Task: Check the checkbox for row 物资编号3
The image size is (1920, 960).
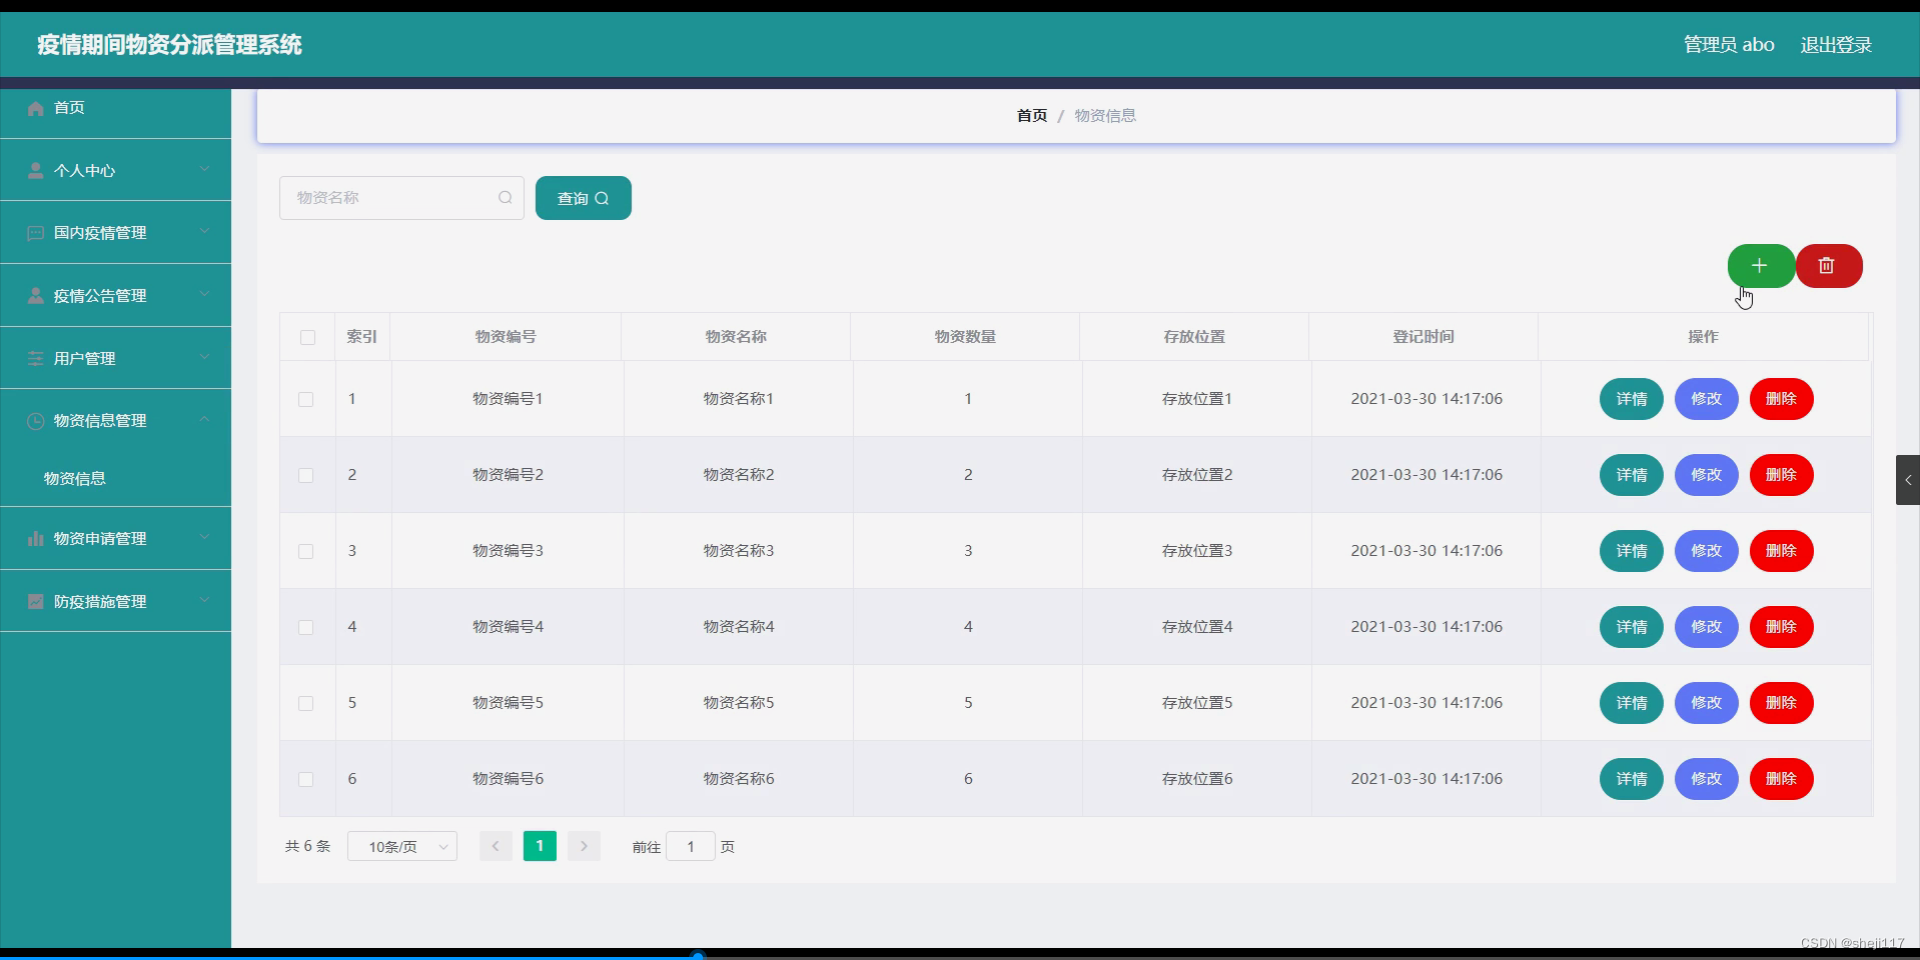Action: click(x=306, y=551)
